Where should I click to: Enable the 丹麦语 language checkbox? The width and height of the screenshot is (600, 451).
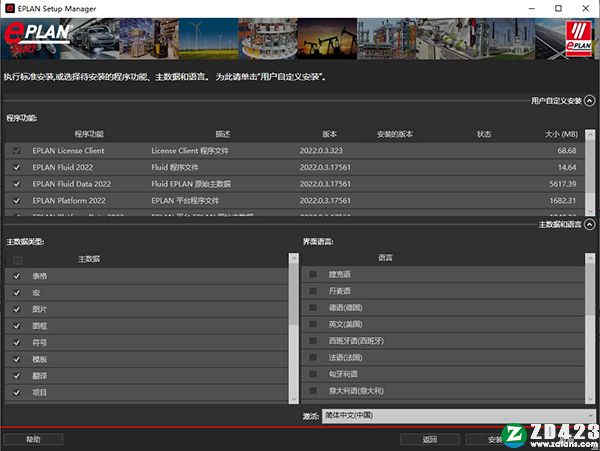[313, 291]
